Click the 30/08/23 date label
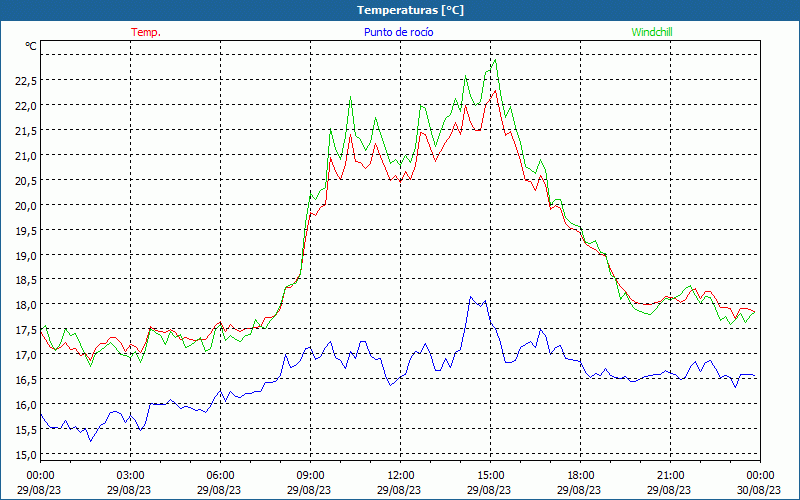The width and height of the screenshot is (800, 500). pyautogui.click(x=759, y=490)
